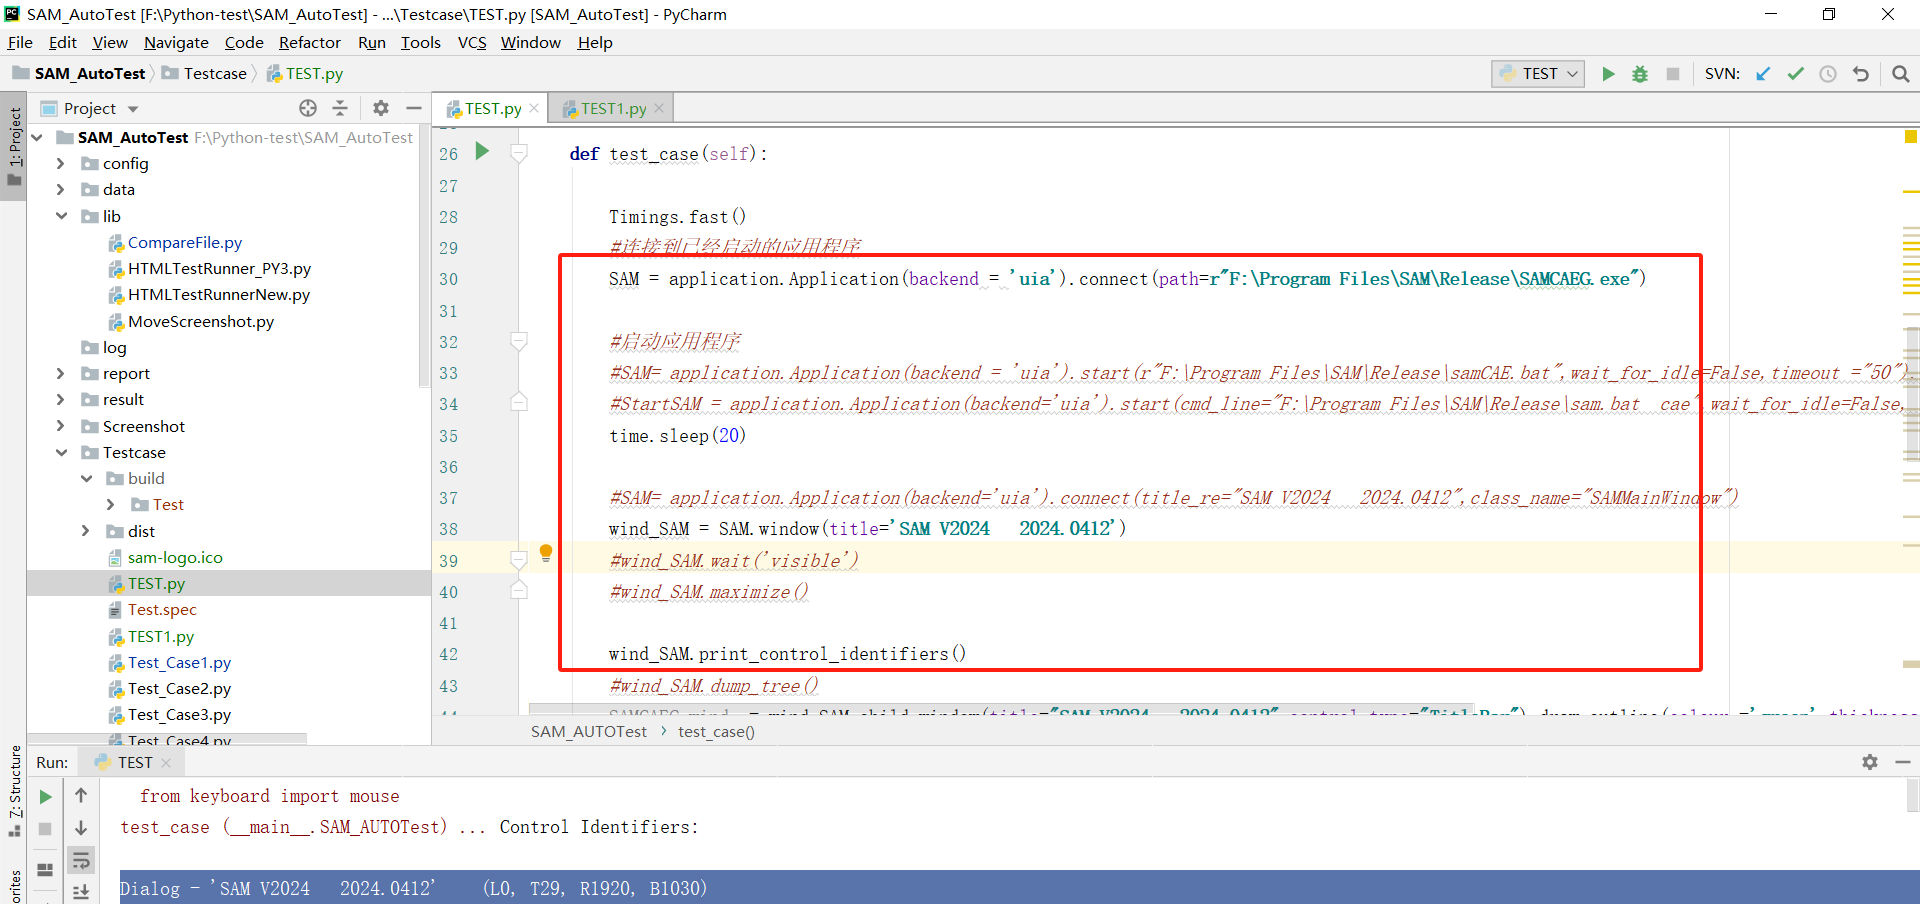This screenshot has width=1920, height=904.
Task: Click the SVN Revert undo icon
Action: (1860, 74)
